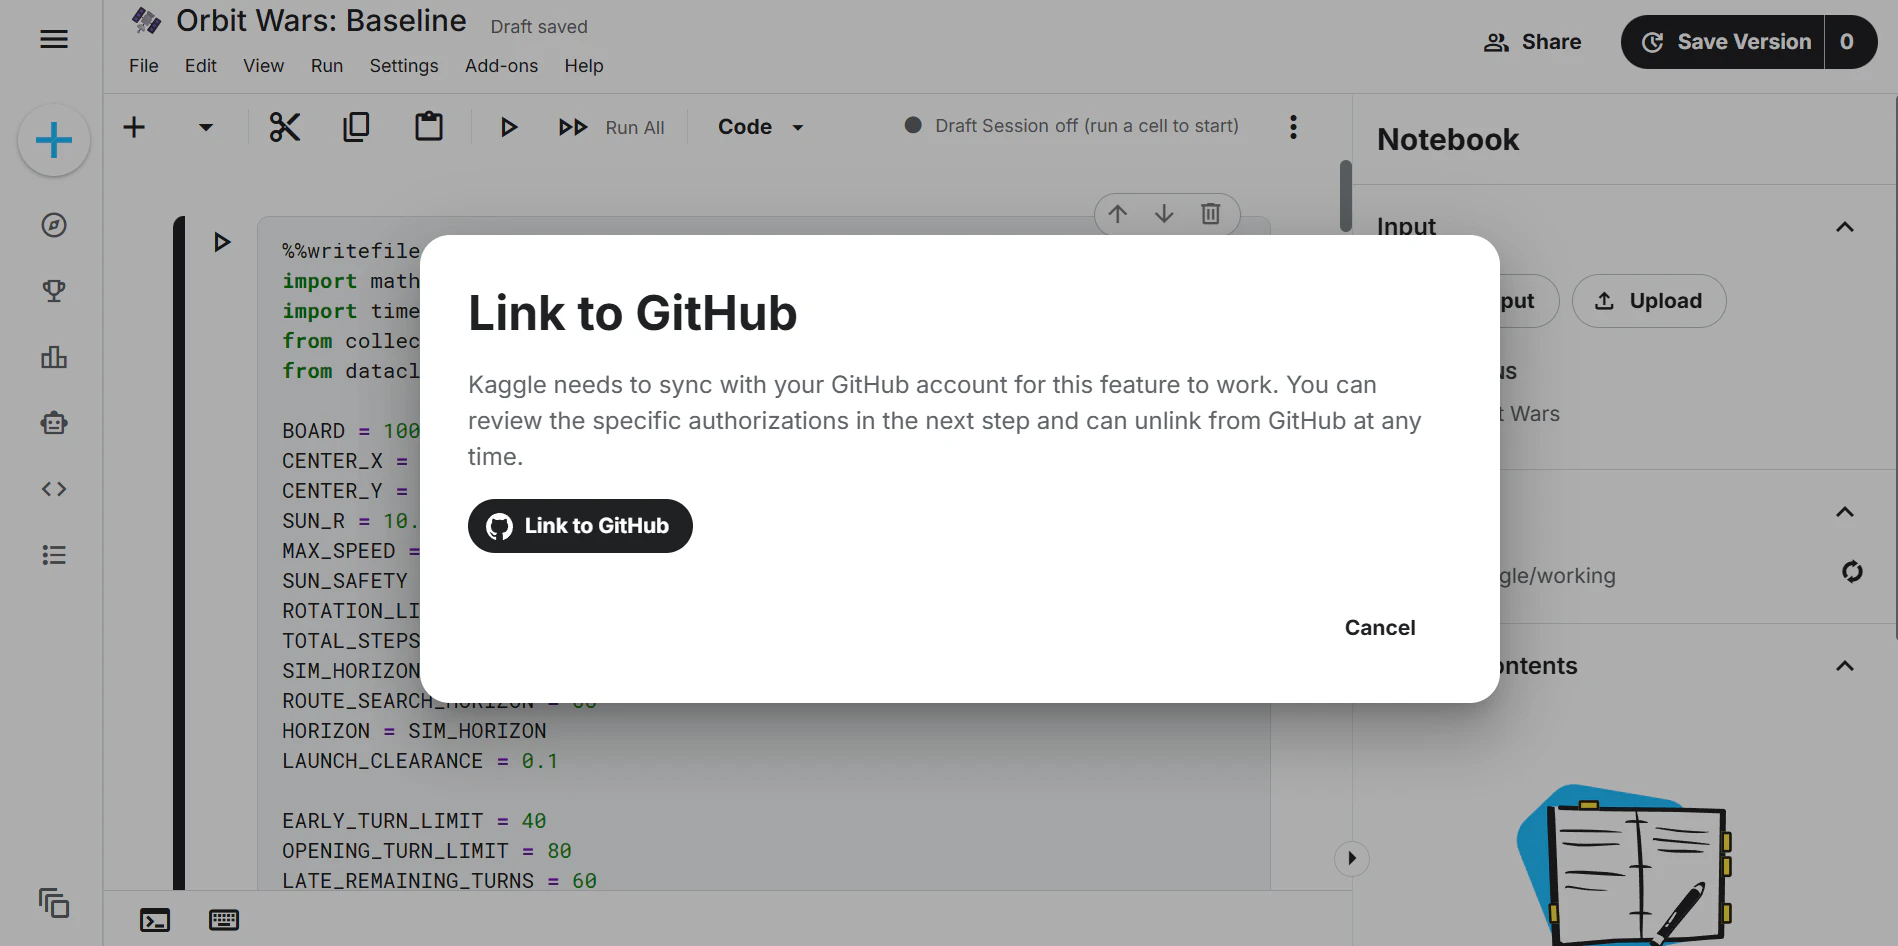1898x946 pixels.
Task: Paste cell using clipboard icon
Action: (x=429, y=126)
